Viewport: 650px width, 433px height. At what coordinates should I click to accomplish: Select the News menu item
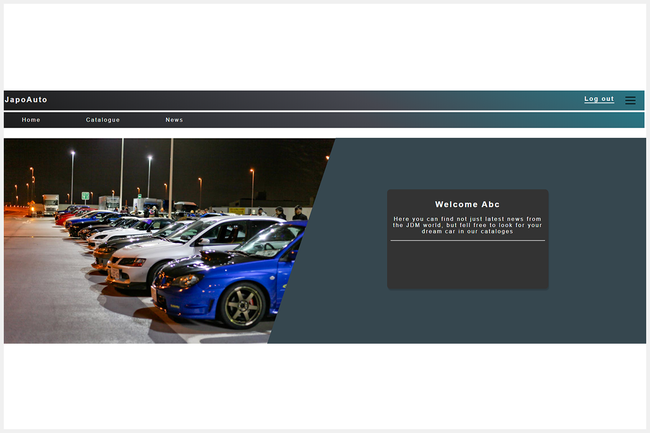coord(174,120)
